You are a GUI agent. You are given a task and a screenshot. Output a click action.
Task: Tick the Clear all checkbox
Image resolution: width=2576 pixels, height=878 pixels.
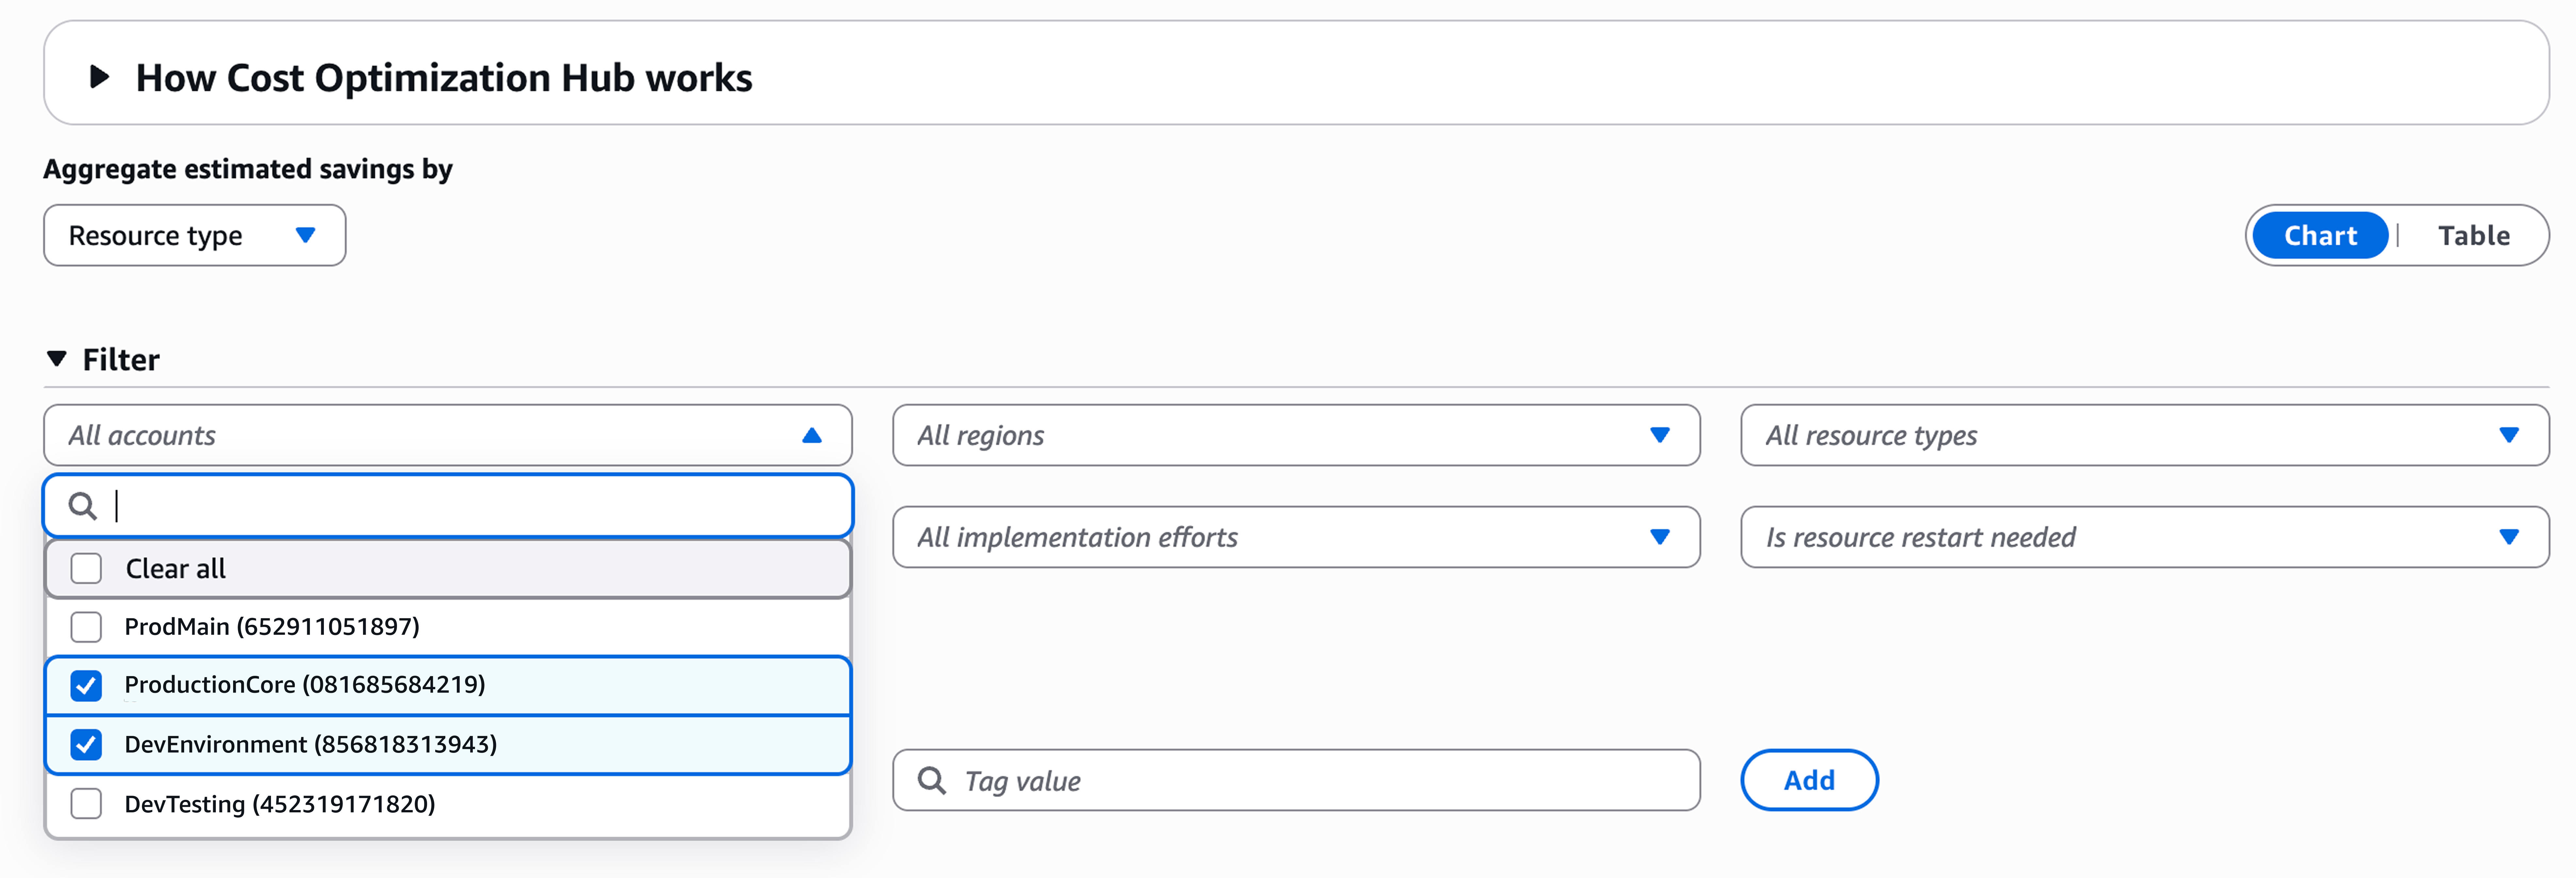[x=86, y=568]
